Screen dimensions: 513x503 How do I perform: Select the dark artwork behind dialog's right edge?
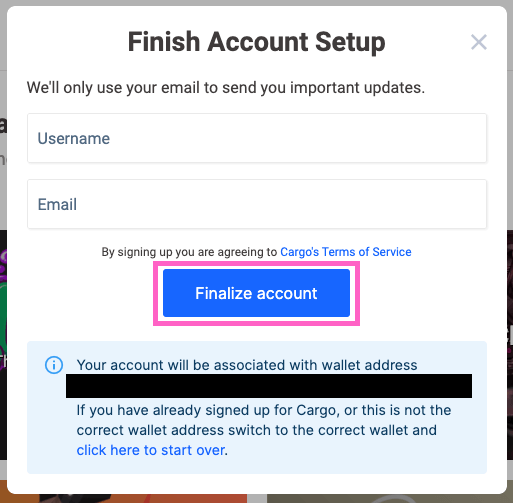pos(510,345)
